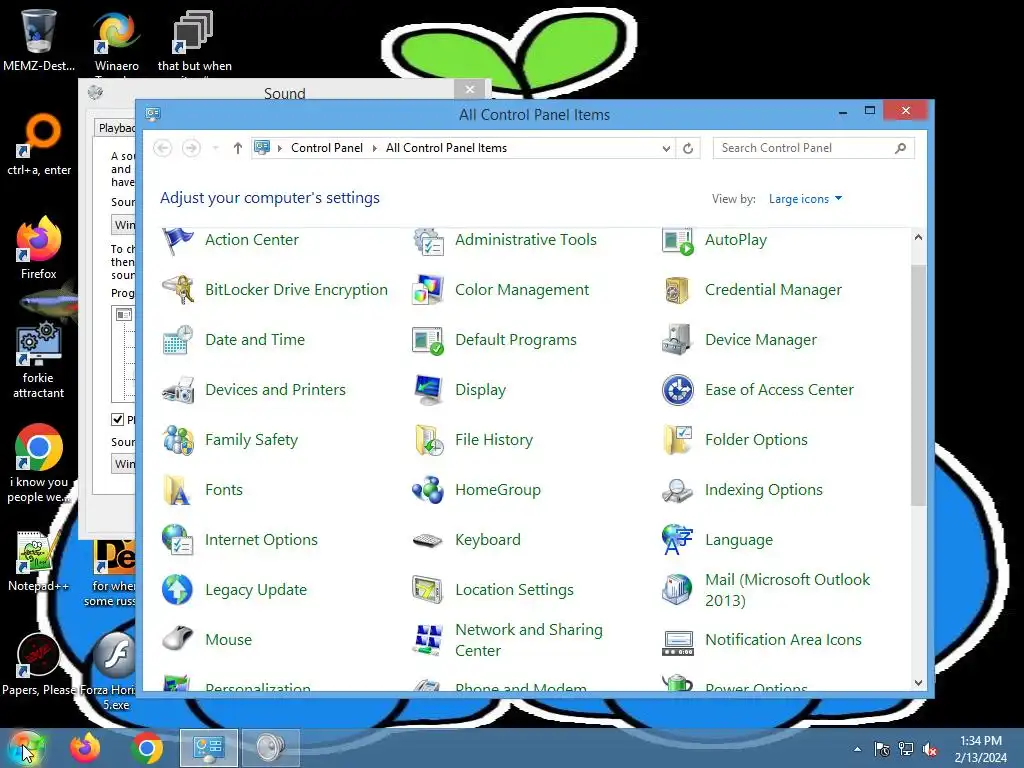The width and height of the screenshot is (1024, 768).
Task: Open the File History icon
Action: [x=428, y=440]
